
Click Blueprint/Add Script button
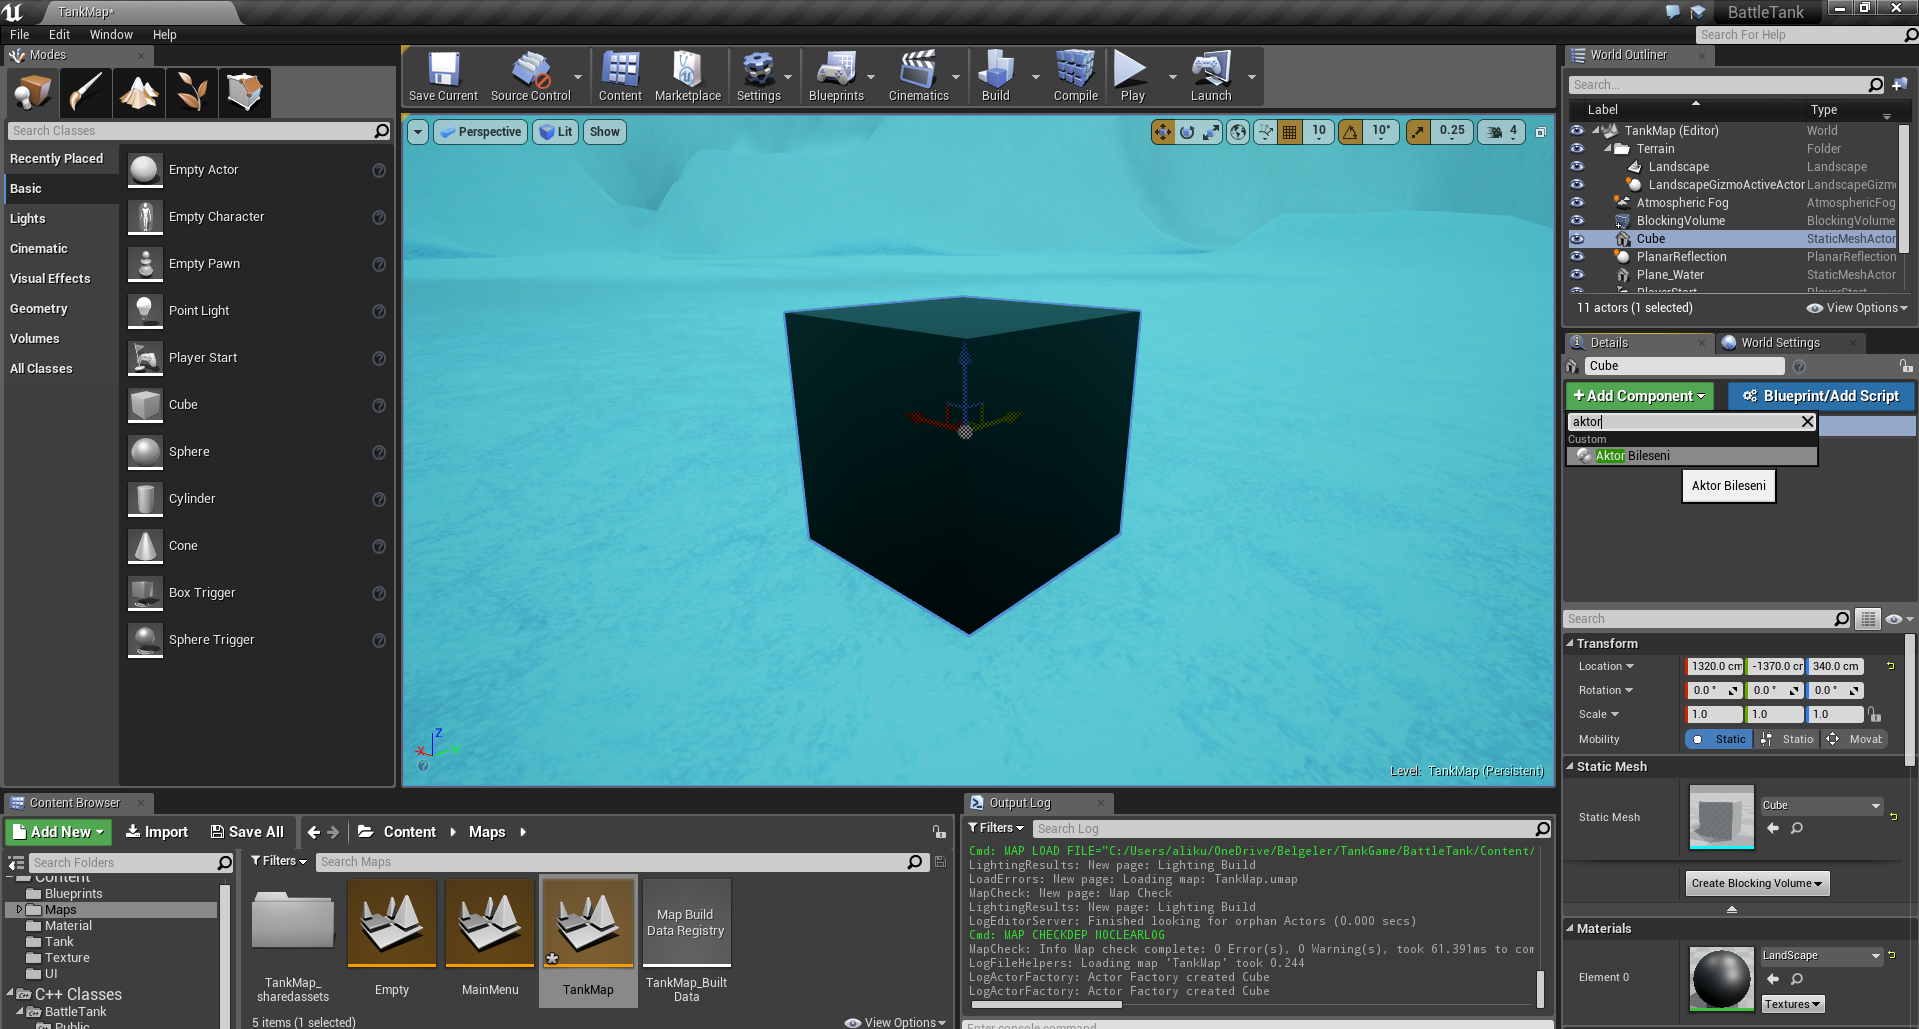click(x=1821, y=396)
